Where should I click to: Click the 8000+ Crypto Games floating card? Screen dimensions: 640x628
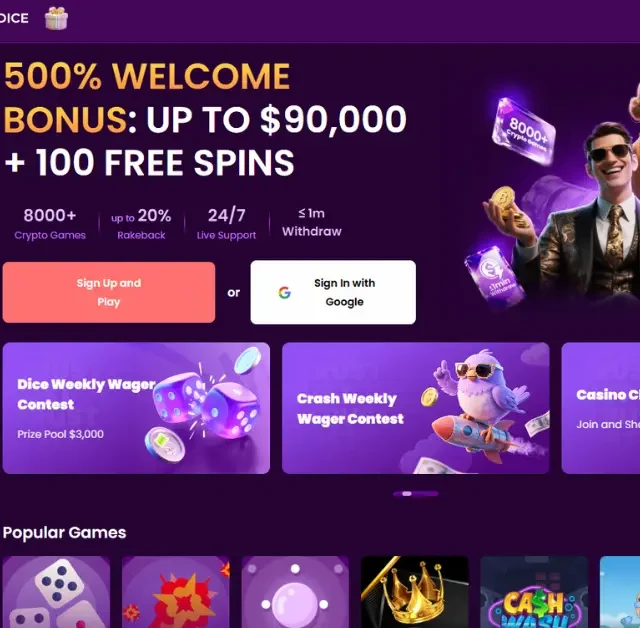pos(524,131)
